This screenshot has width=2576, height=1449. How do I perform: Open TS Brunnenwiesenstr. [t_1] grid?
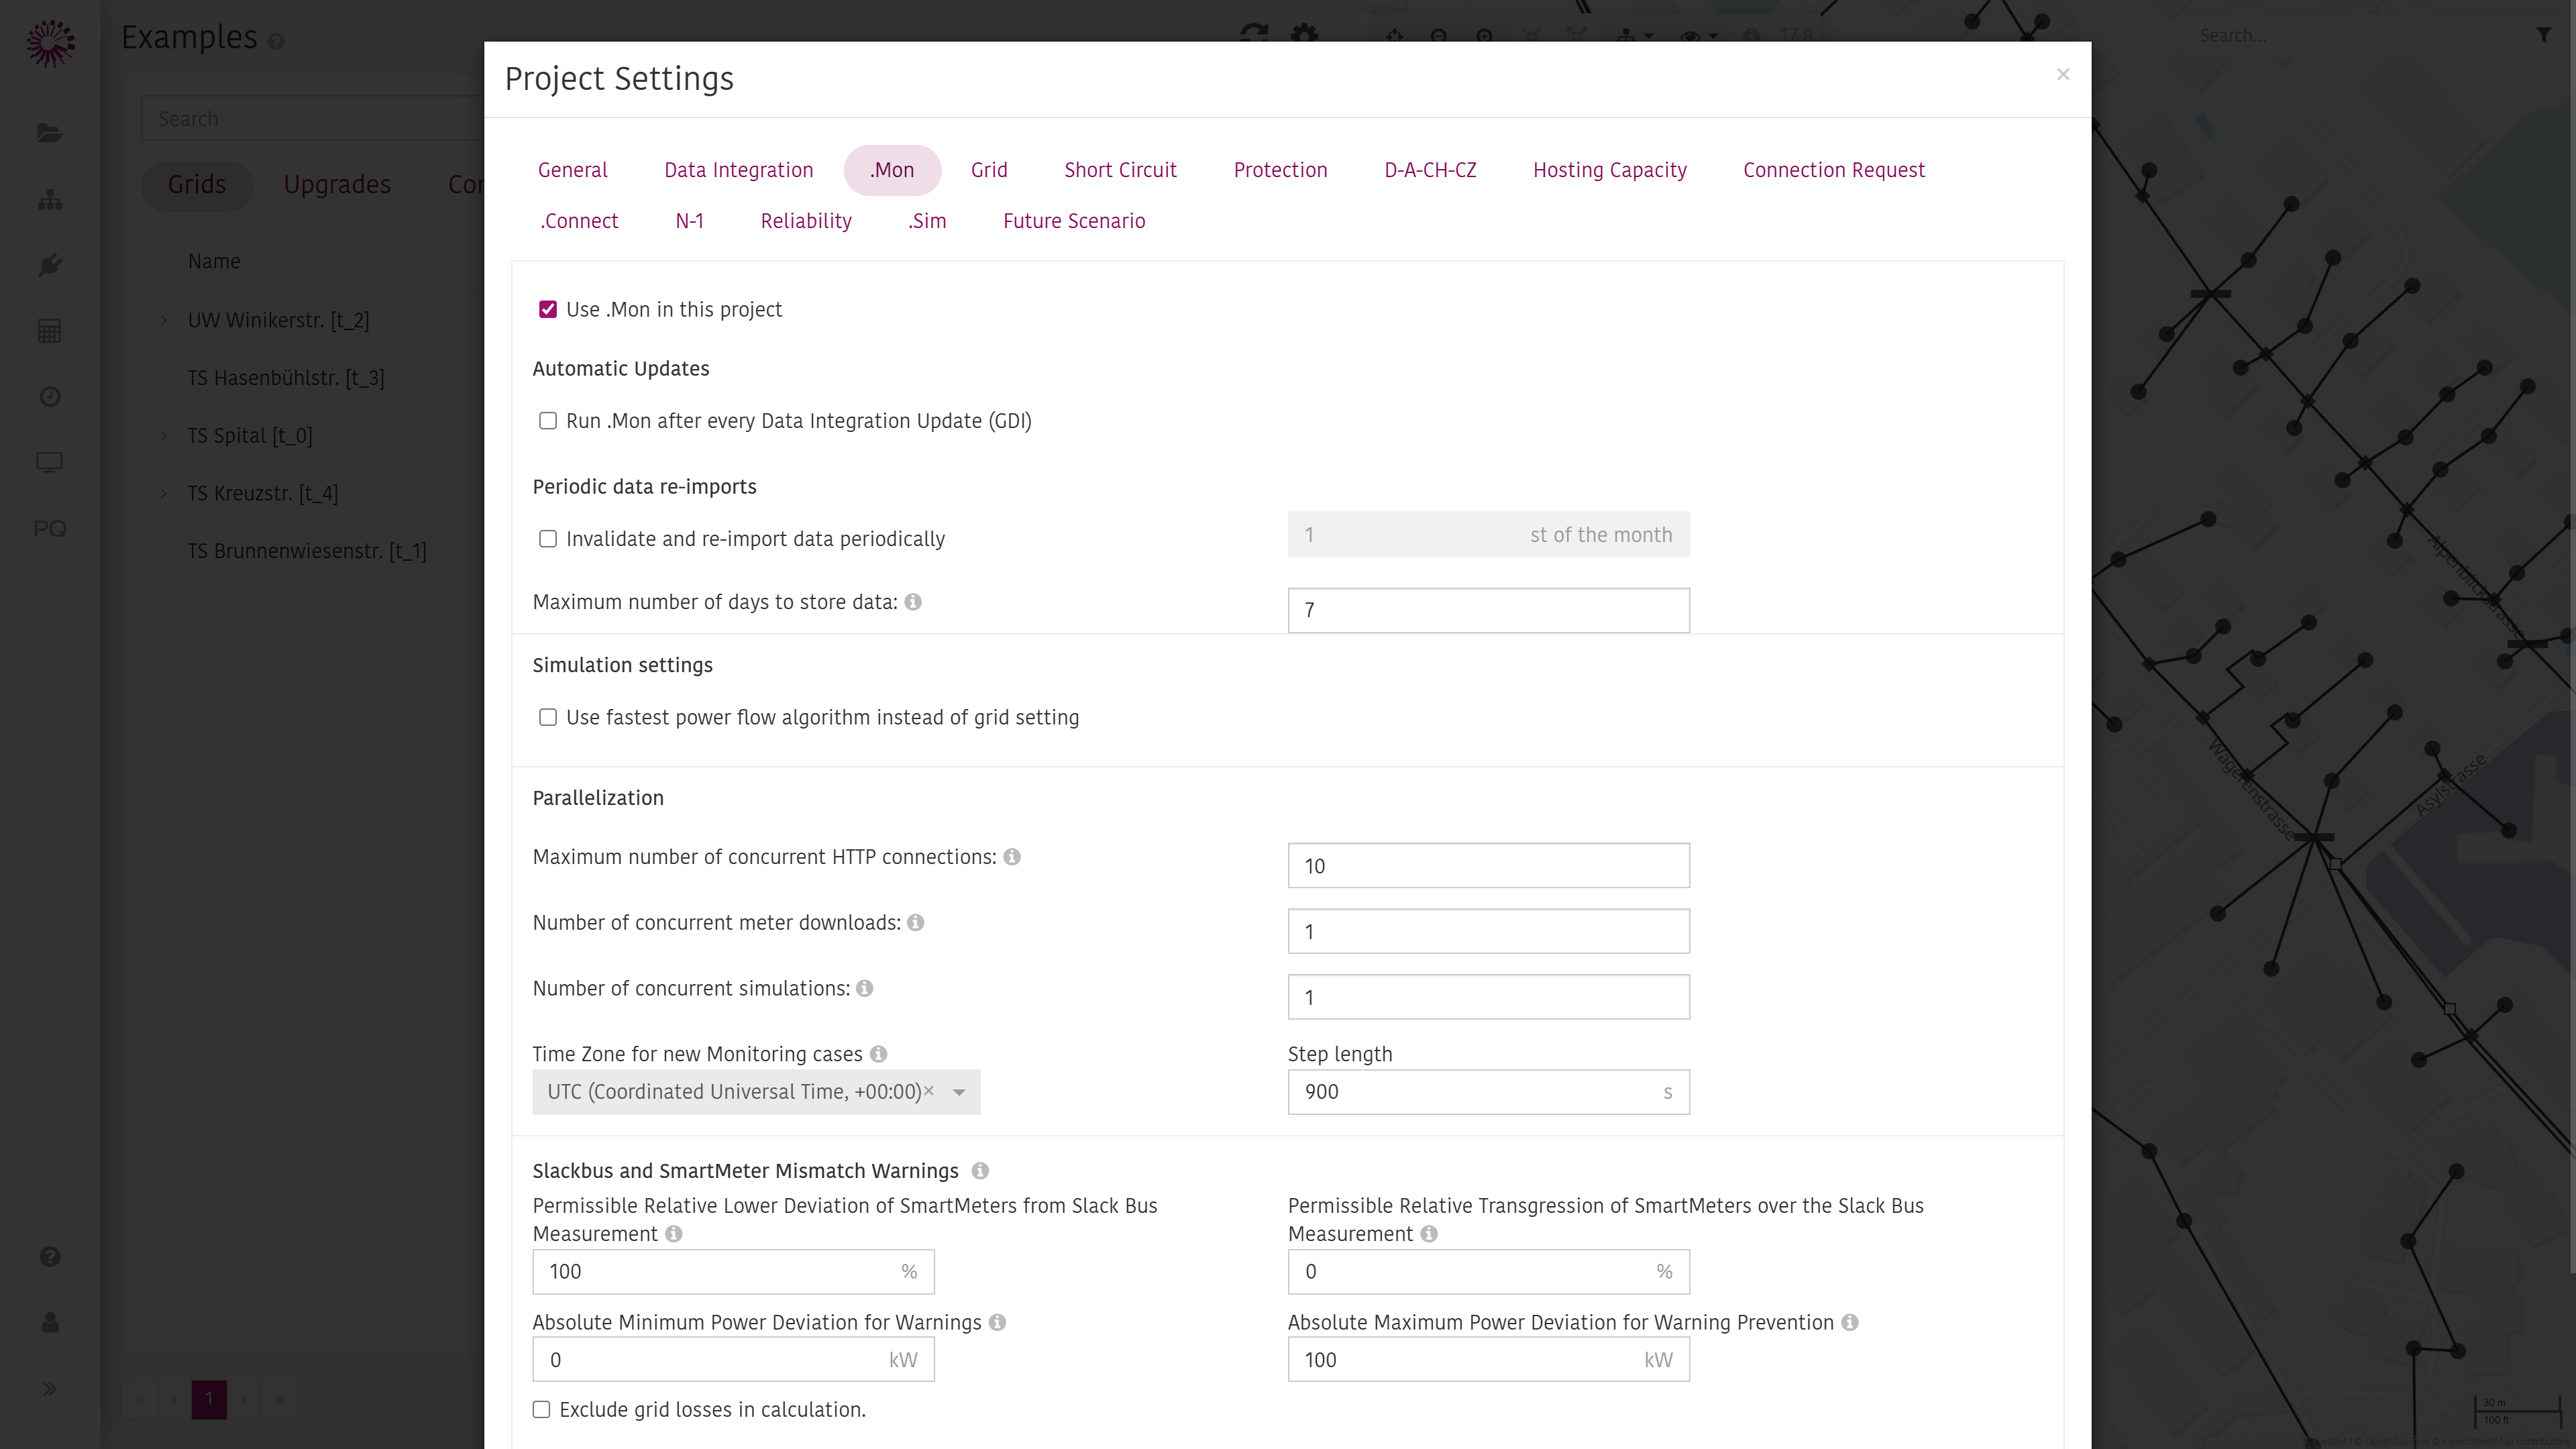click(x=307, y=551)
